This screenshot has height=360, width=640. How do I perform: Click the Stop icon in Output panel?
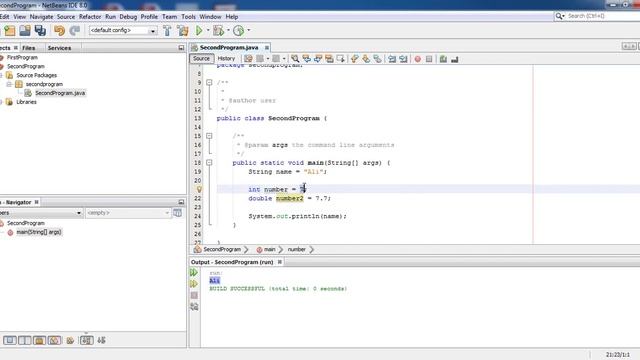pos(194,295)
